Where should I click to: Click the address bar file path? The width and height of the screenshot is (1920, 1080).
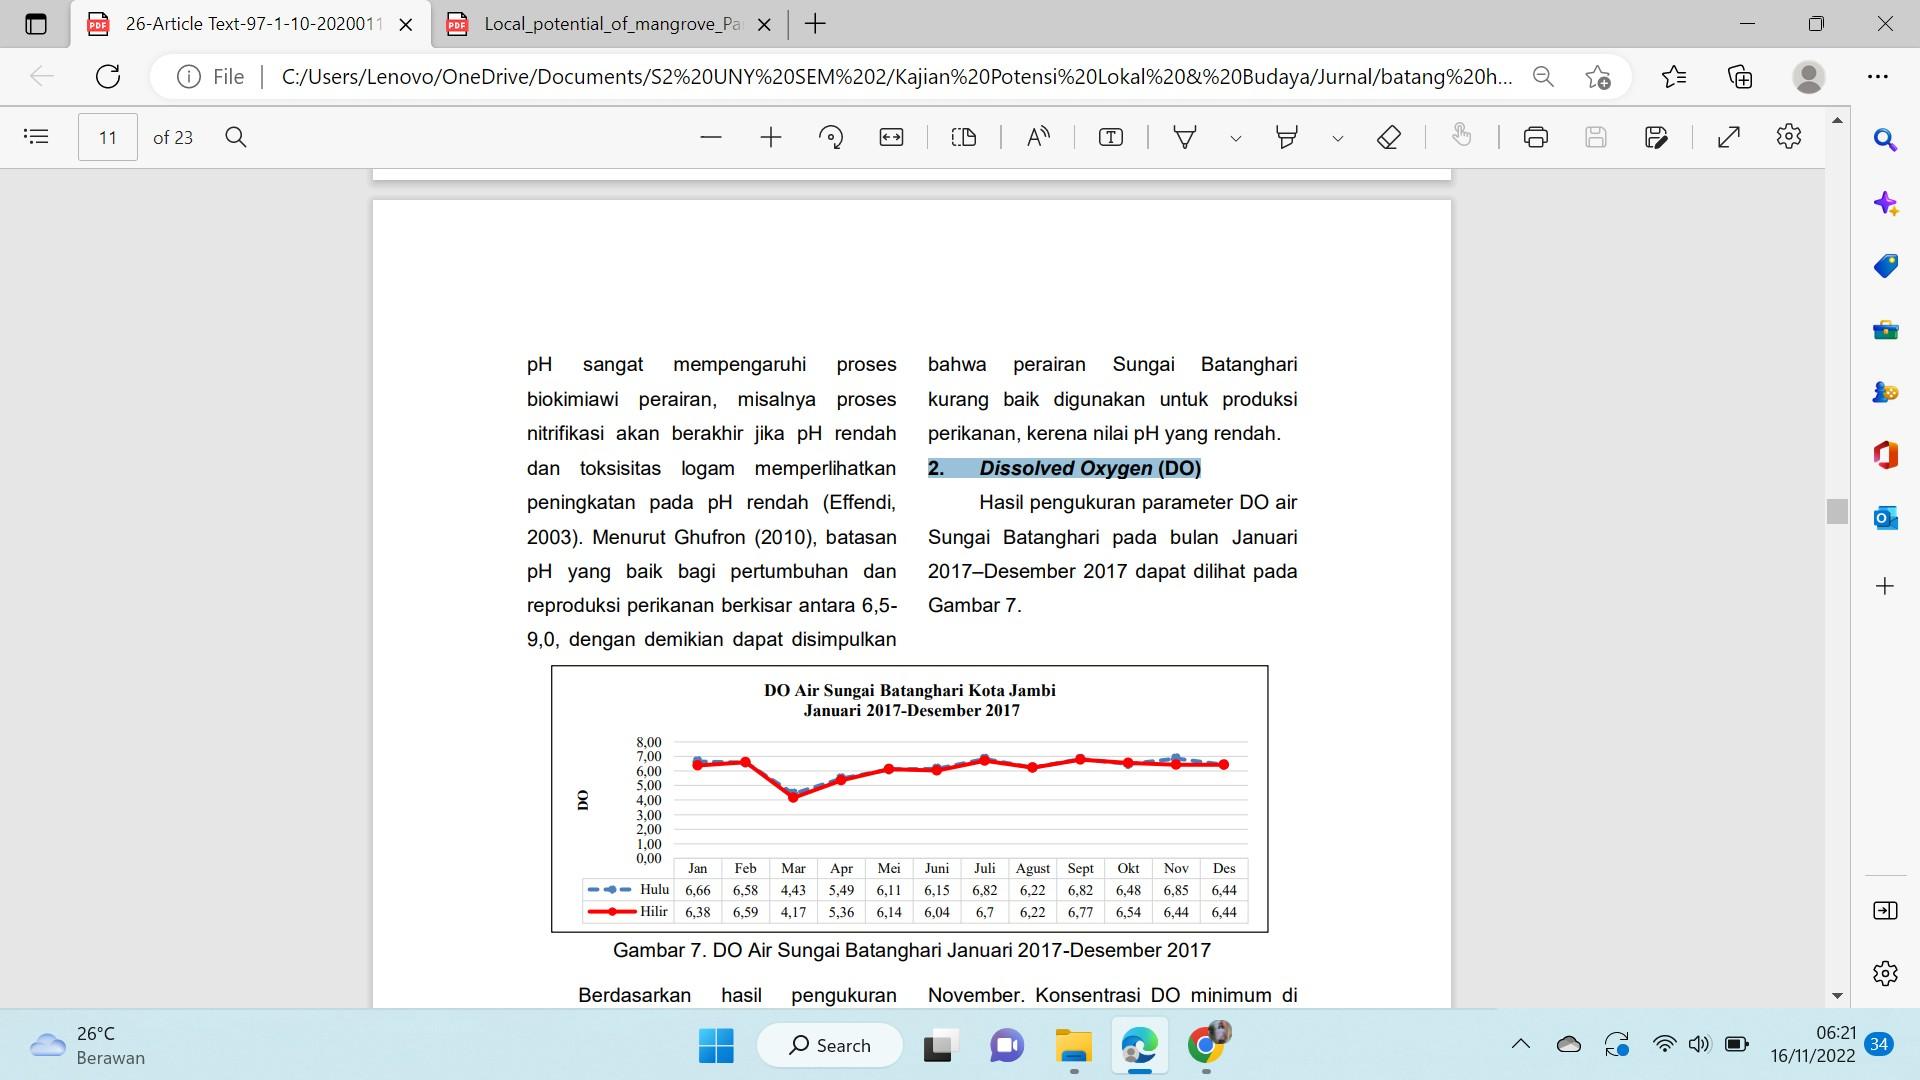pos(897,77)
